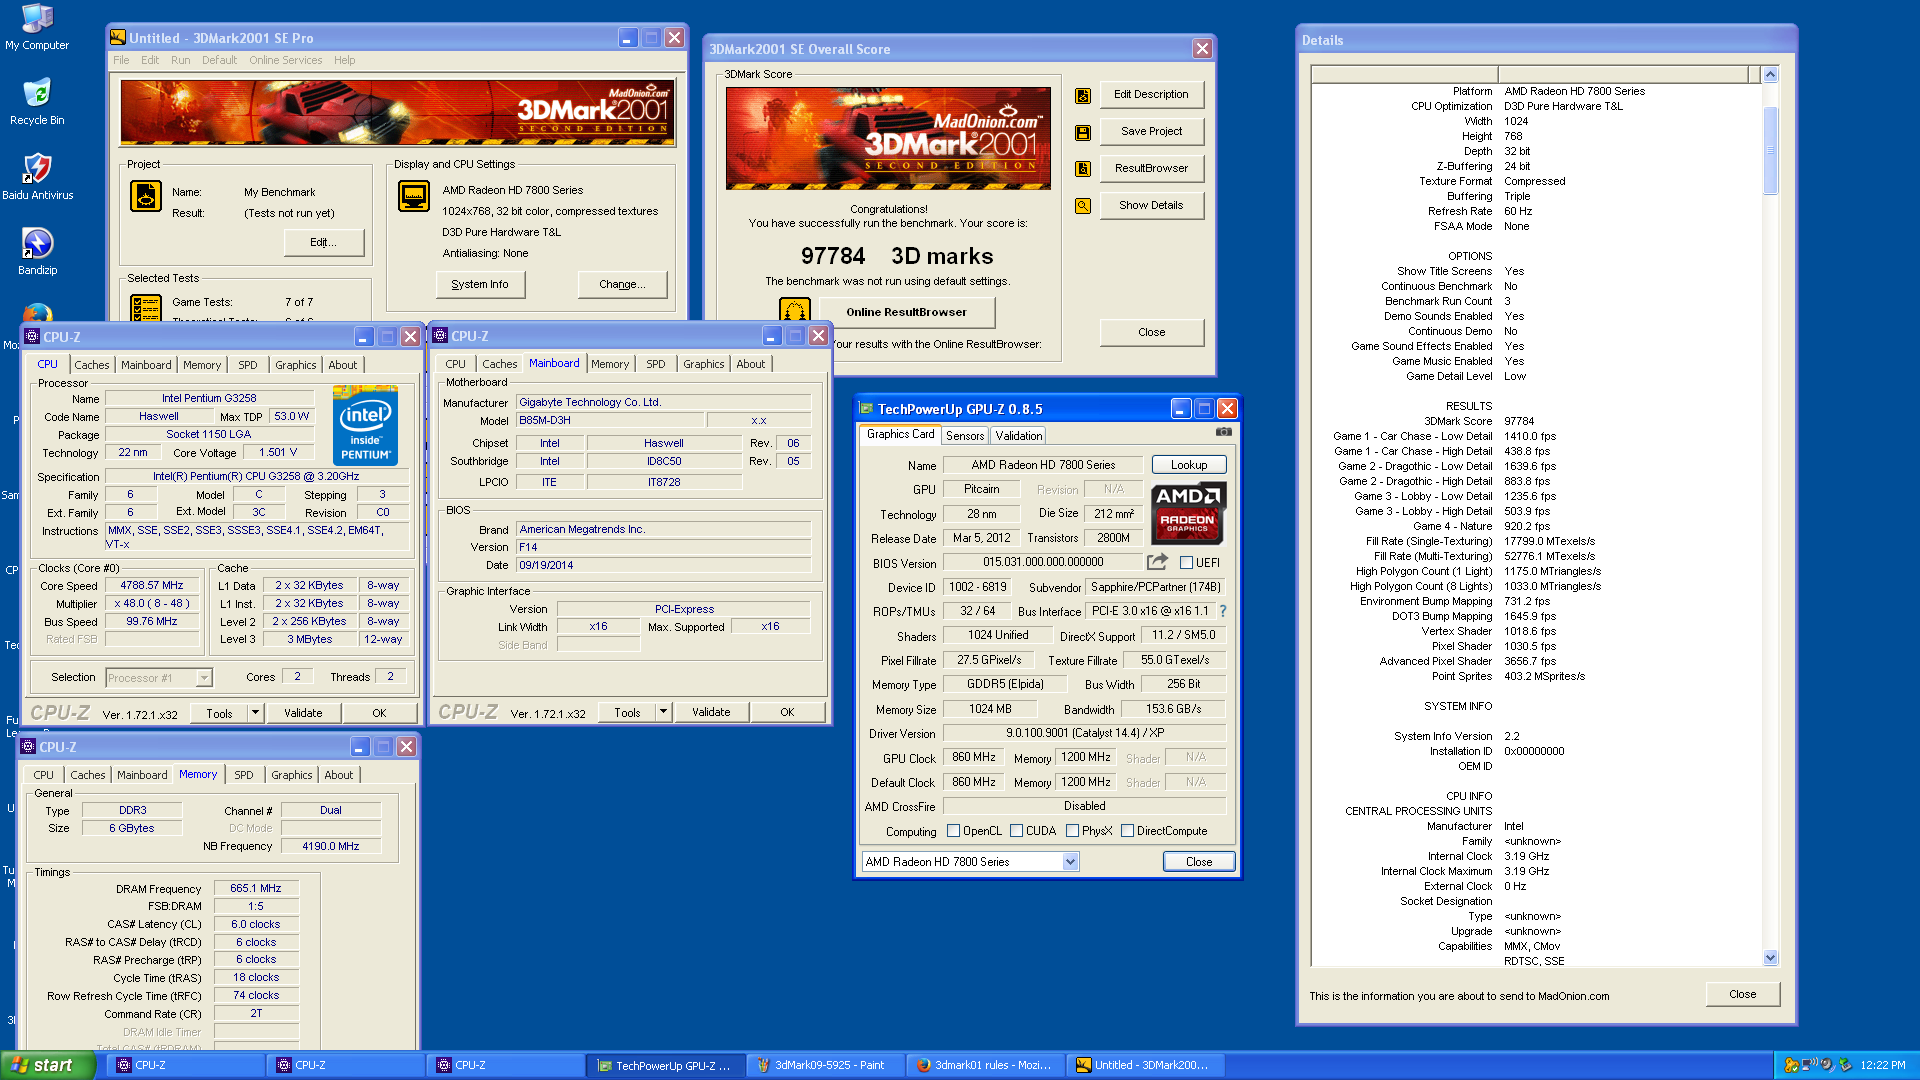Click GPU-Z screenshot camera icon
1920x1080 pixels.
tap(1223, 432)
